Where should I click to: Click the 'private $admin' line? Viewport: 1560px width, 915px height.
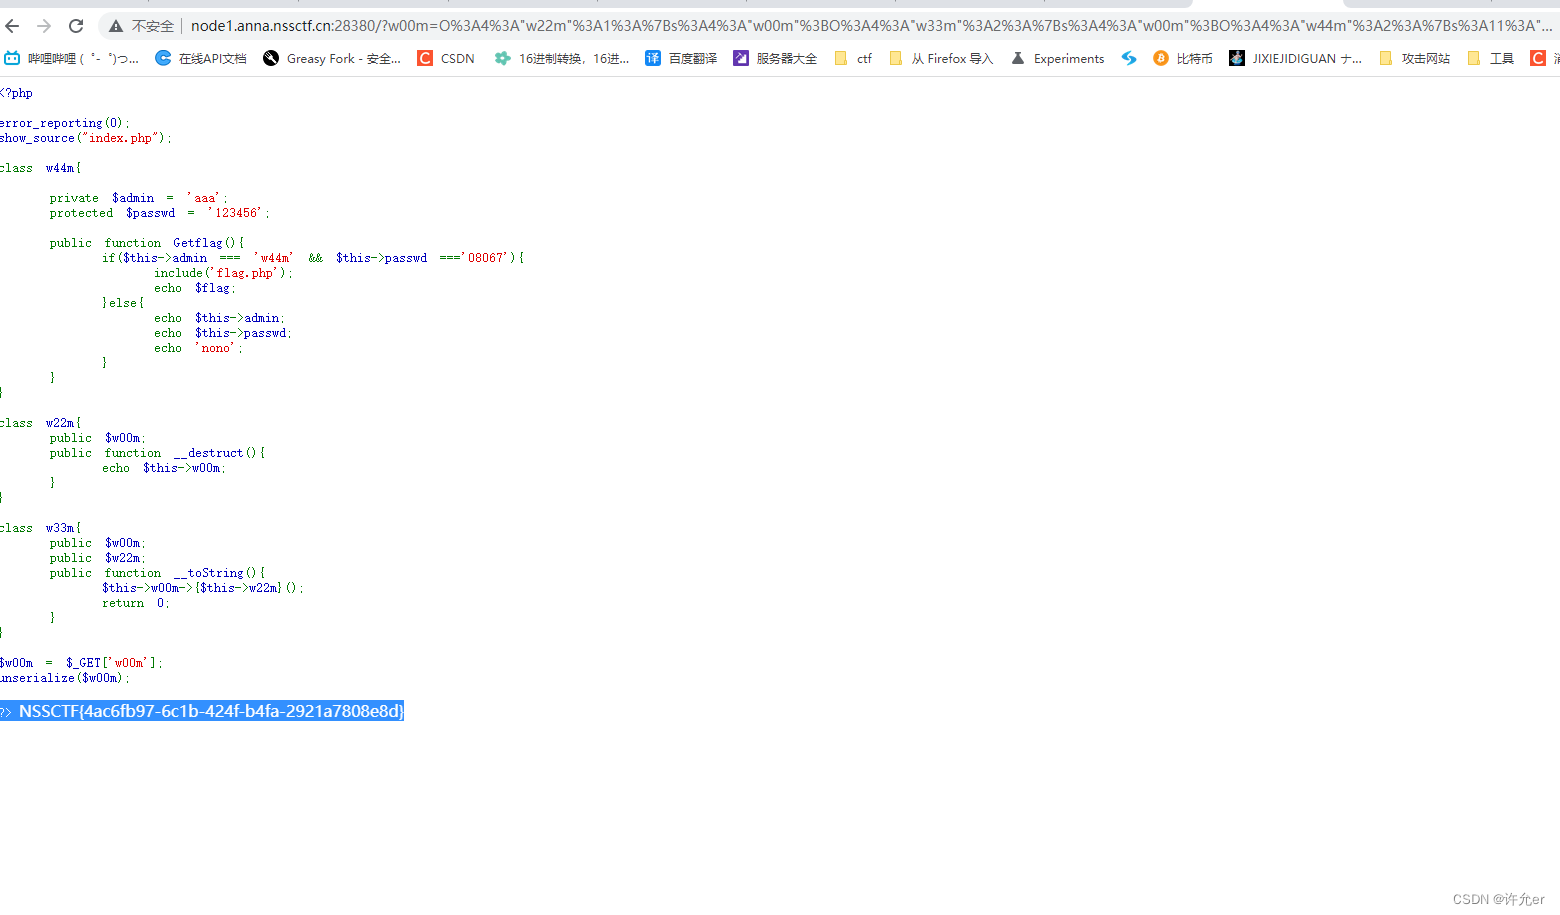coord(139,198)
